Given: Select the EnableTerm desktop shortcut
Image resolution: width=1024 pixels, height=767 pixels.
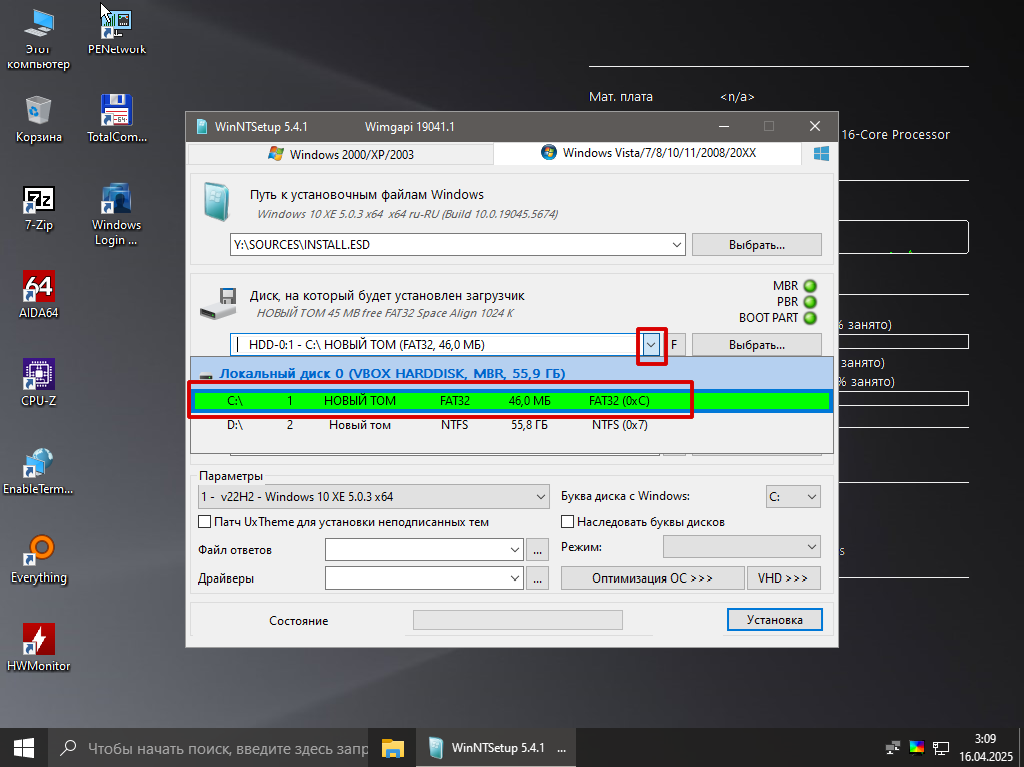Looking at the screenshot, I should (x=38, y=472).
